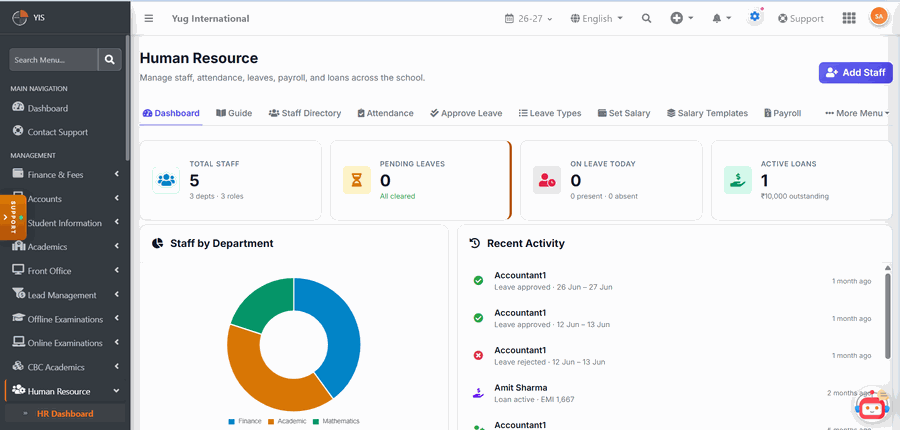Expand Finance & Fees sidebar menu
The width and height of the screenshot is (900, 430).
tap(65, 175)
